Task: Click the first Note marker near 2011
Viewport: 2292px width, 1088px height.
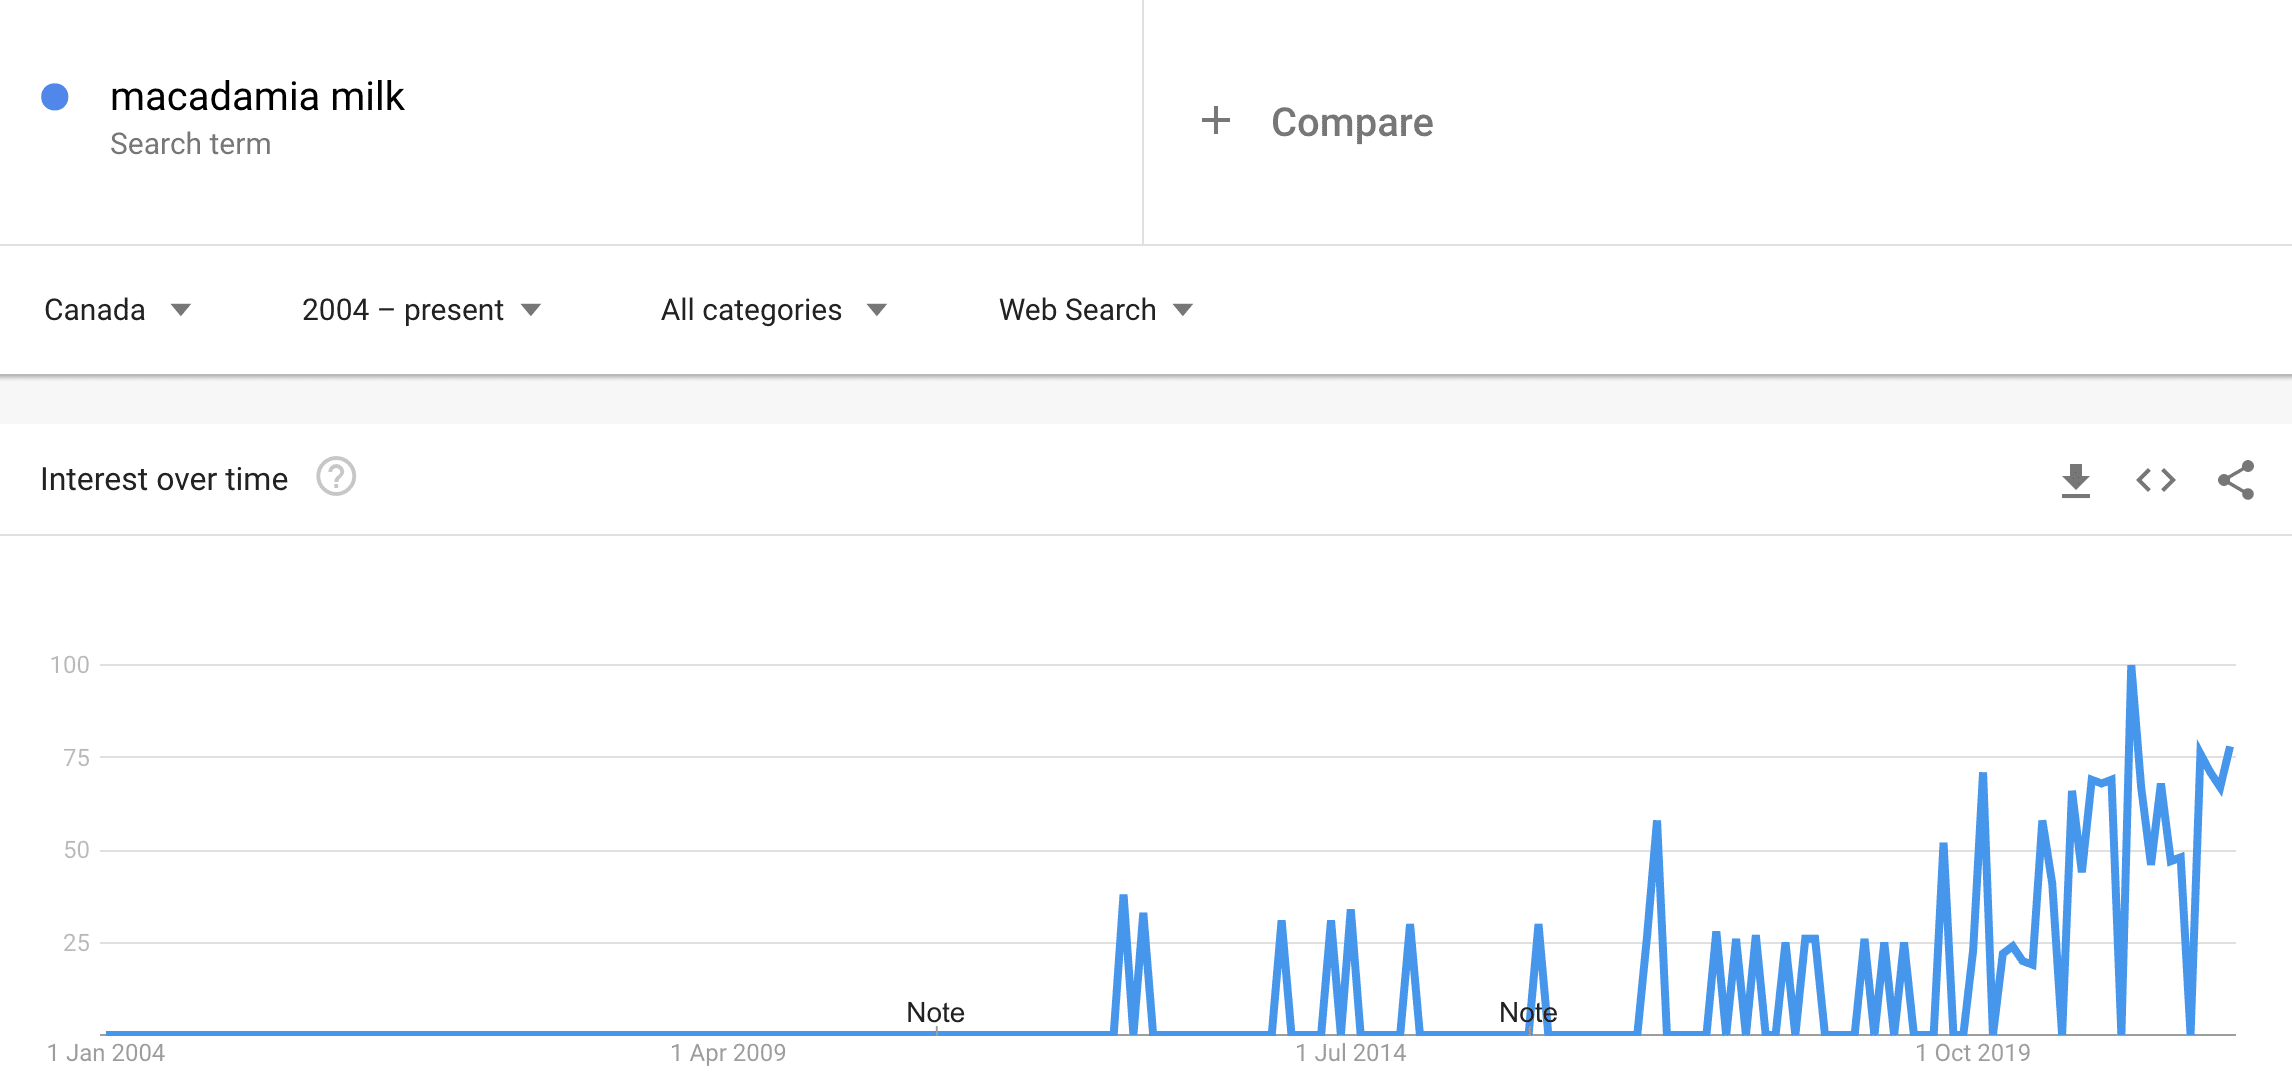Action: click(x=935, y=1012)
